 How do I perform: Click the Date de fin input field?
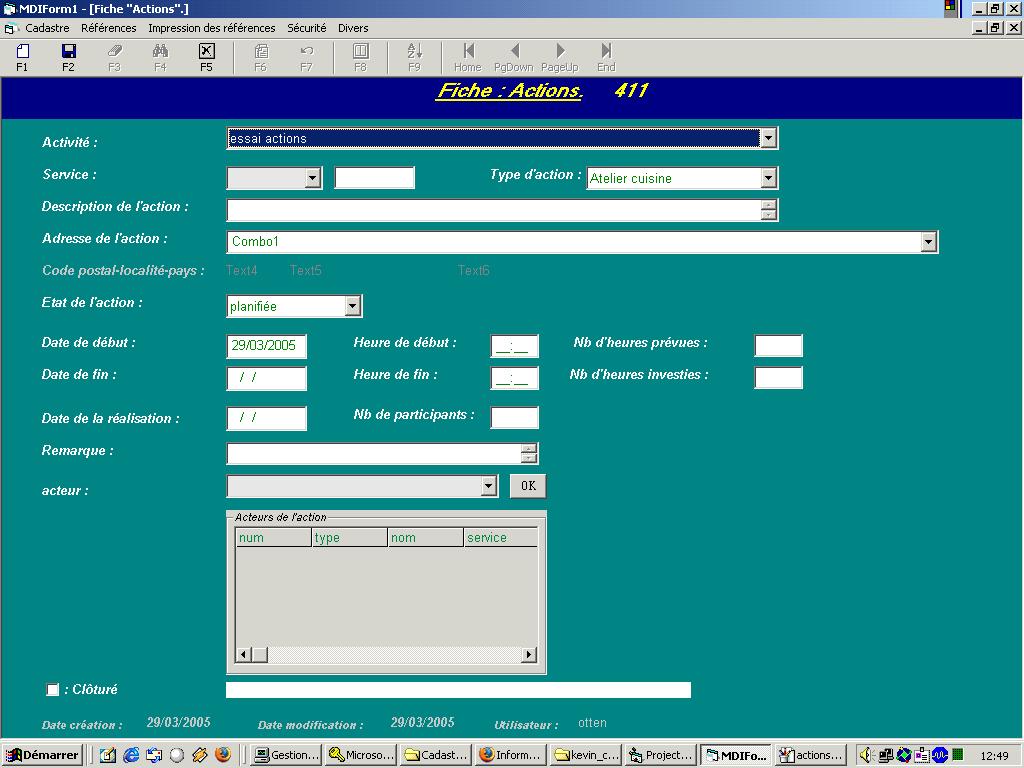tap(267, 378)
